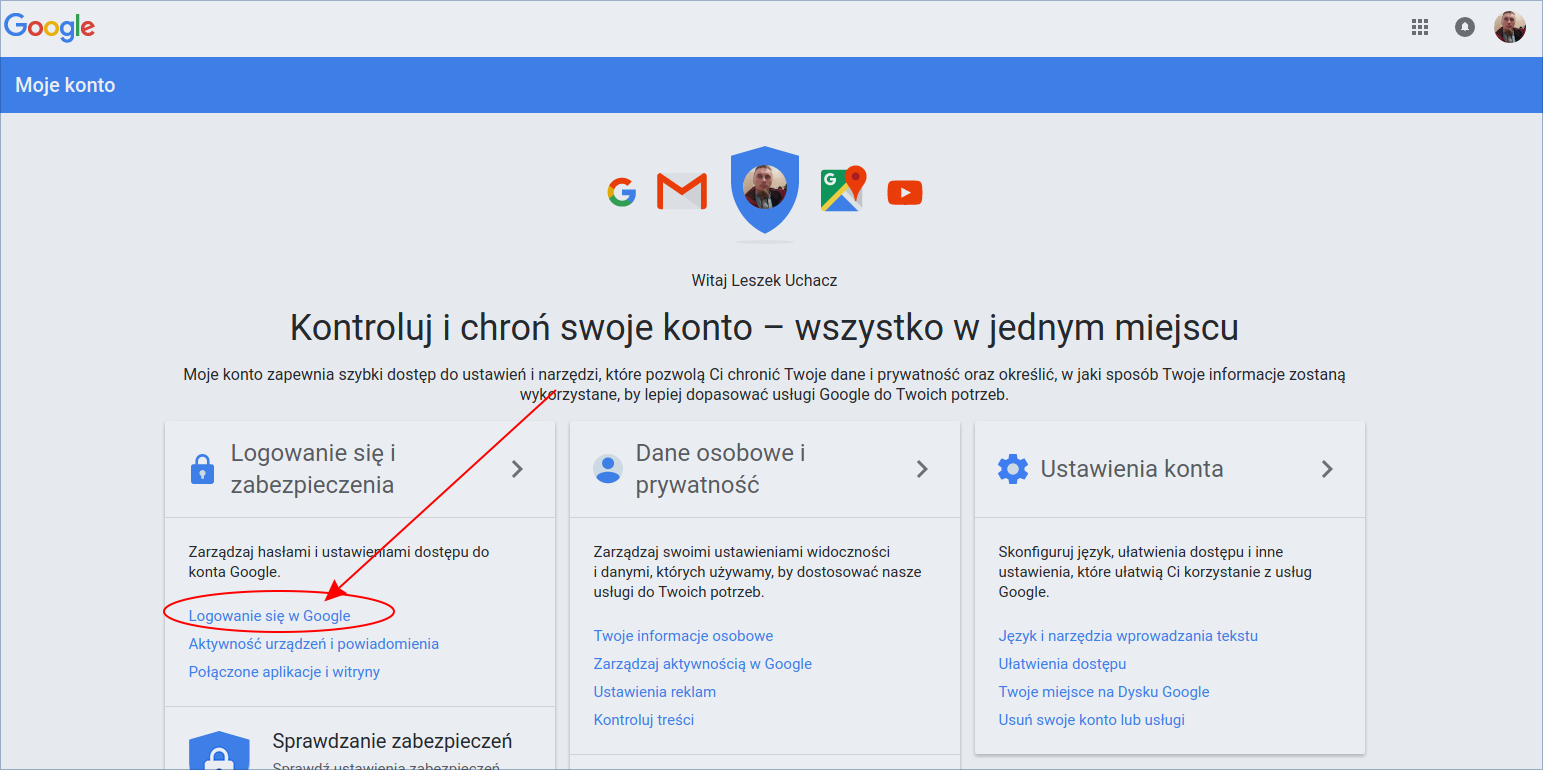This screenshot has height=770, width=1543.
Task: Open the Ustawienia reklam link
Action: coord(655,692)
